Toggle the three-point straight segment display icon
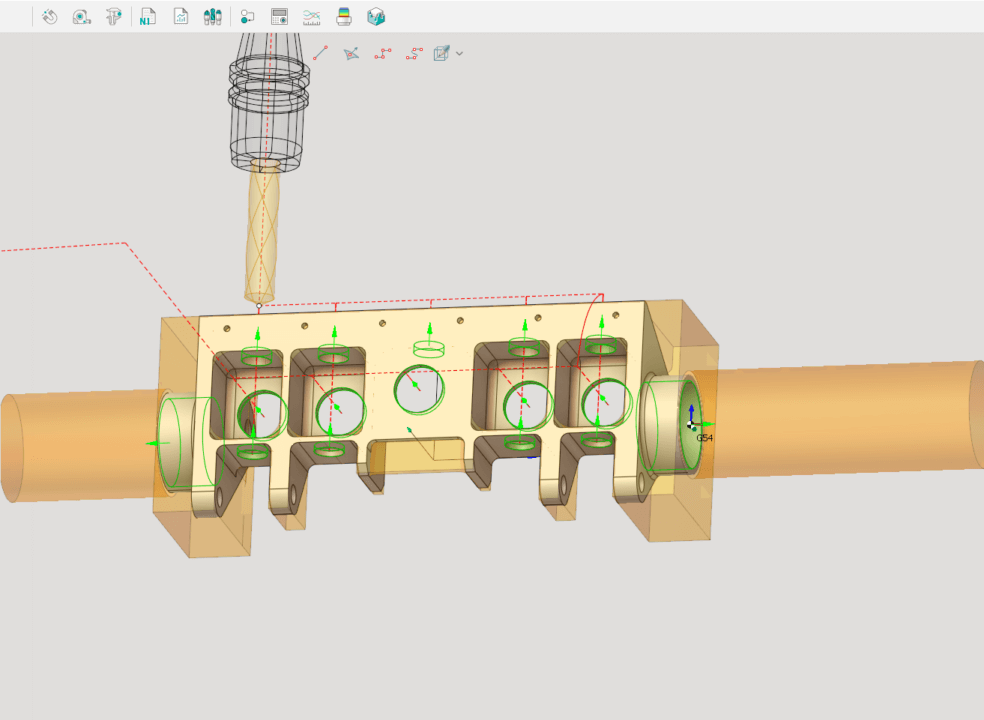Viewport: 984px width, 720px height. pos(382,53)
